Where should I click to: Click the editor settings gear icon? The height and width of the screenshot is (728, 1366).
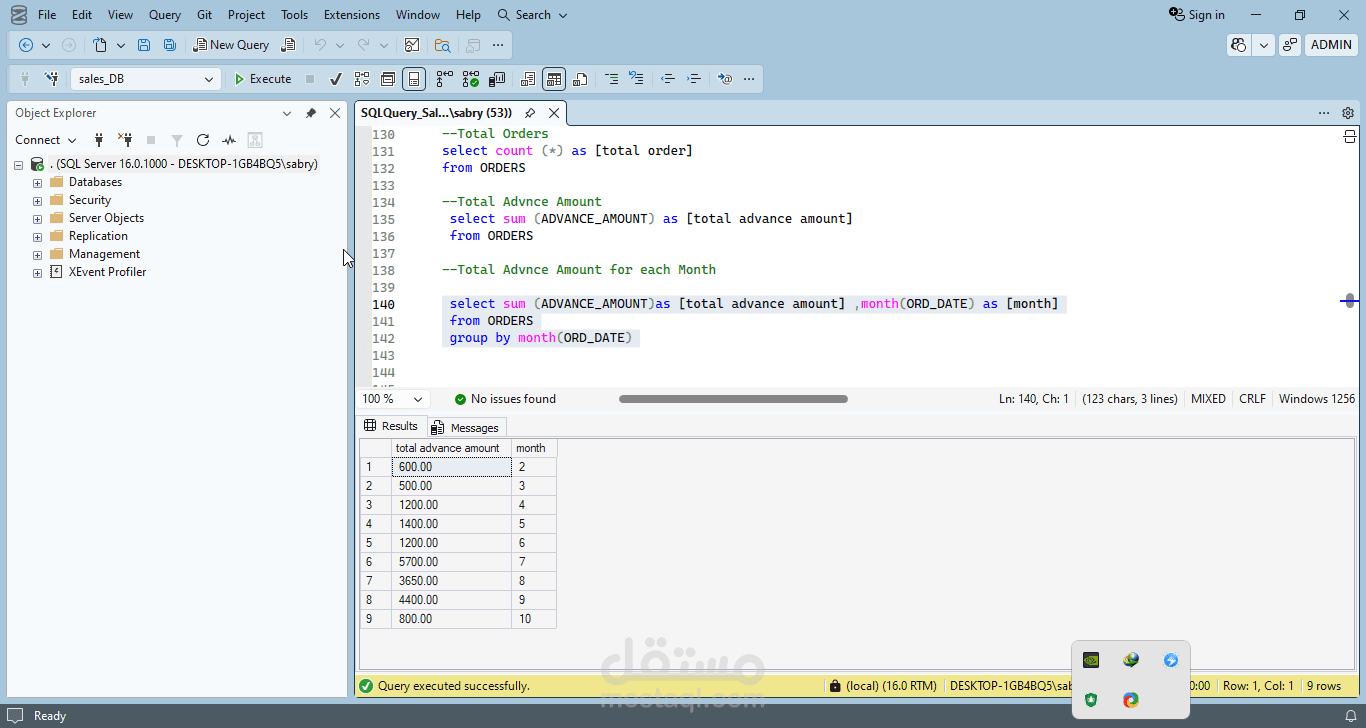1348,113
